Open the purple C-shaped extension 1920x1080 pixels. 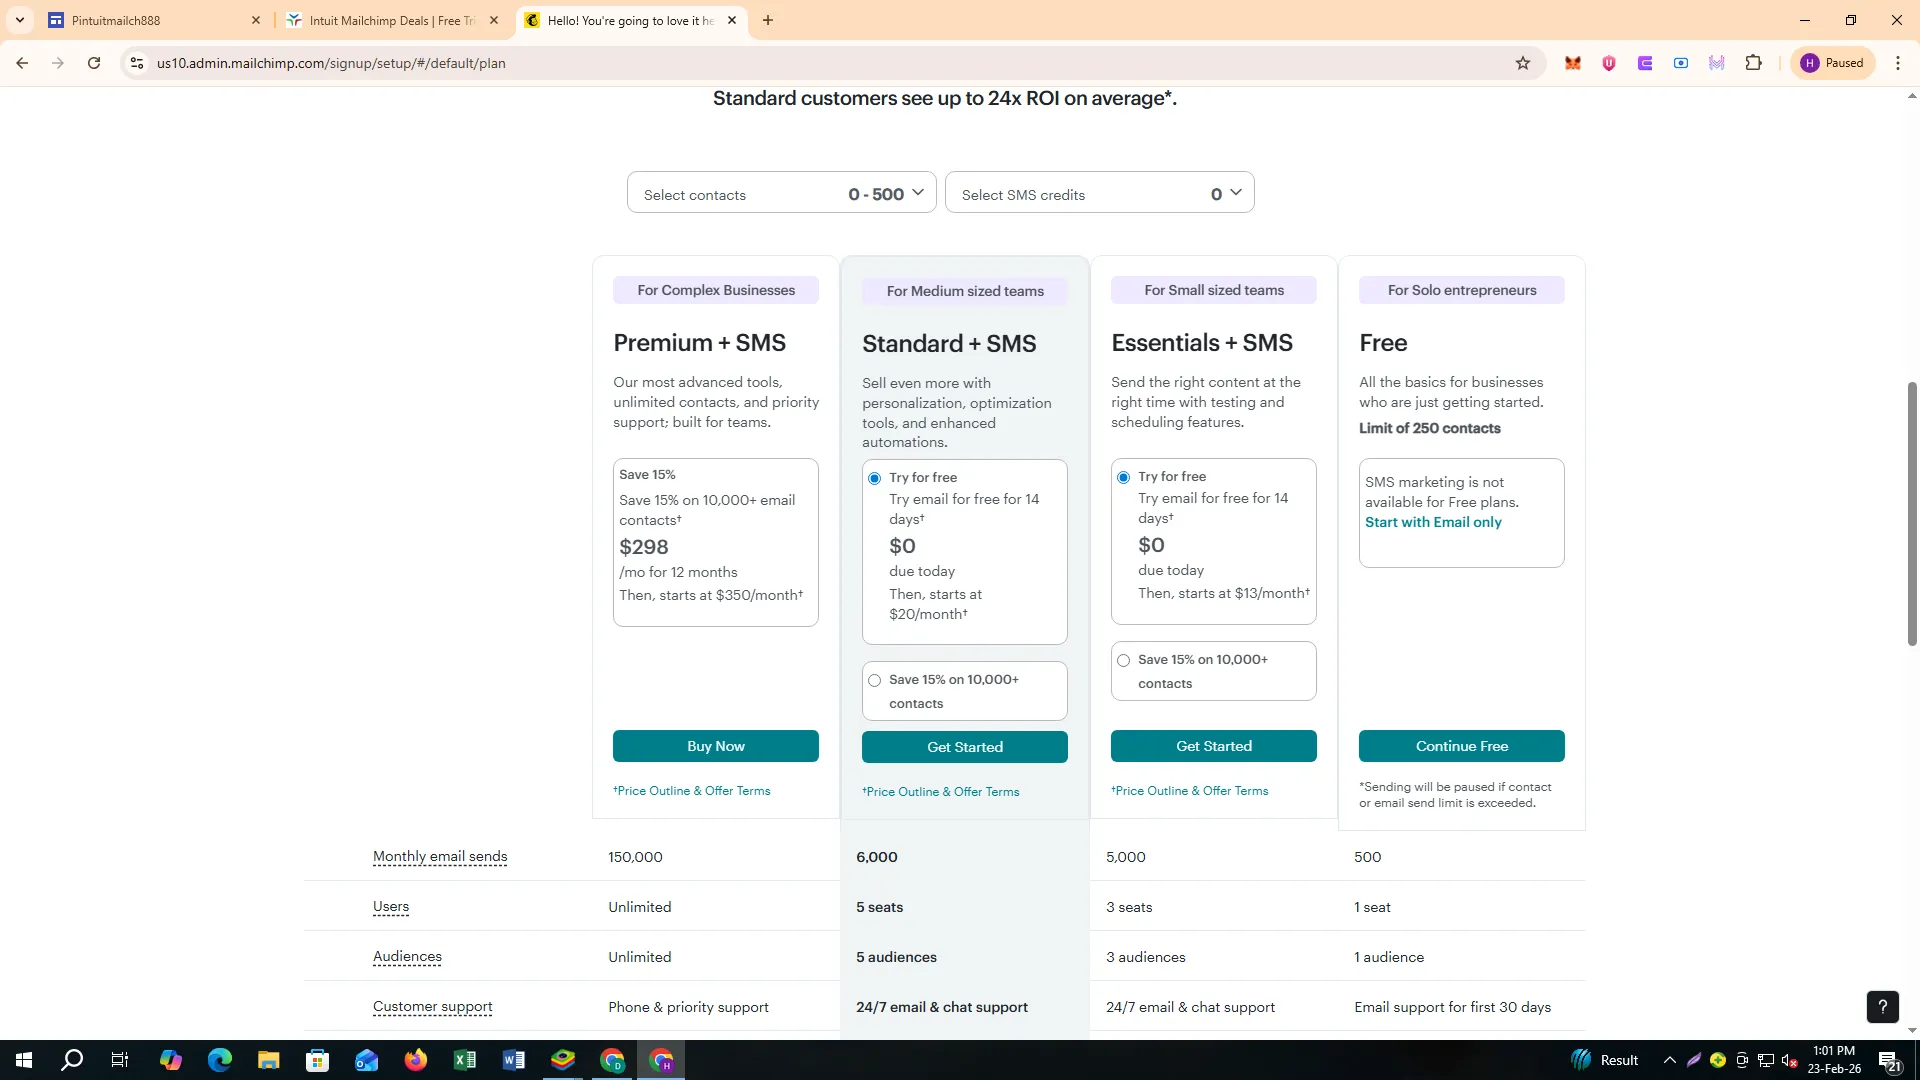click(x=1645, y=63)
